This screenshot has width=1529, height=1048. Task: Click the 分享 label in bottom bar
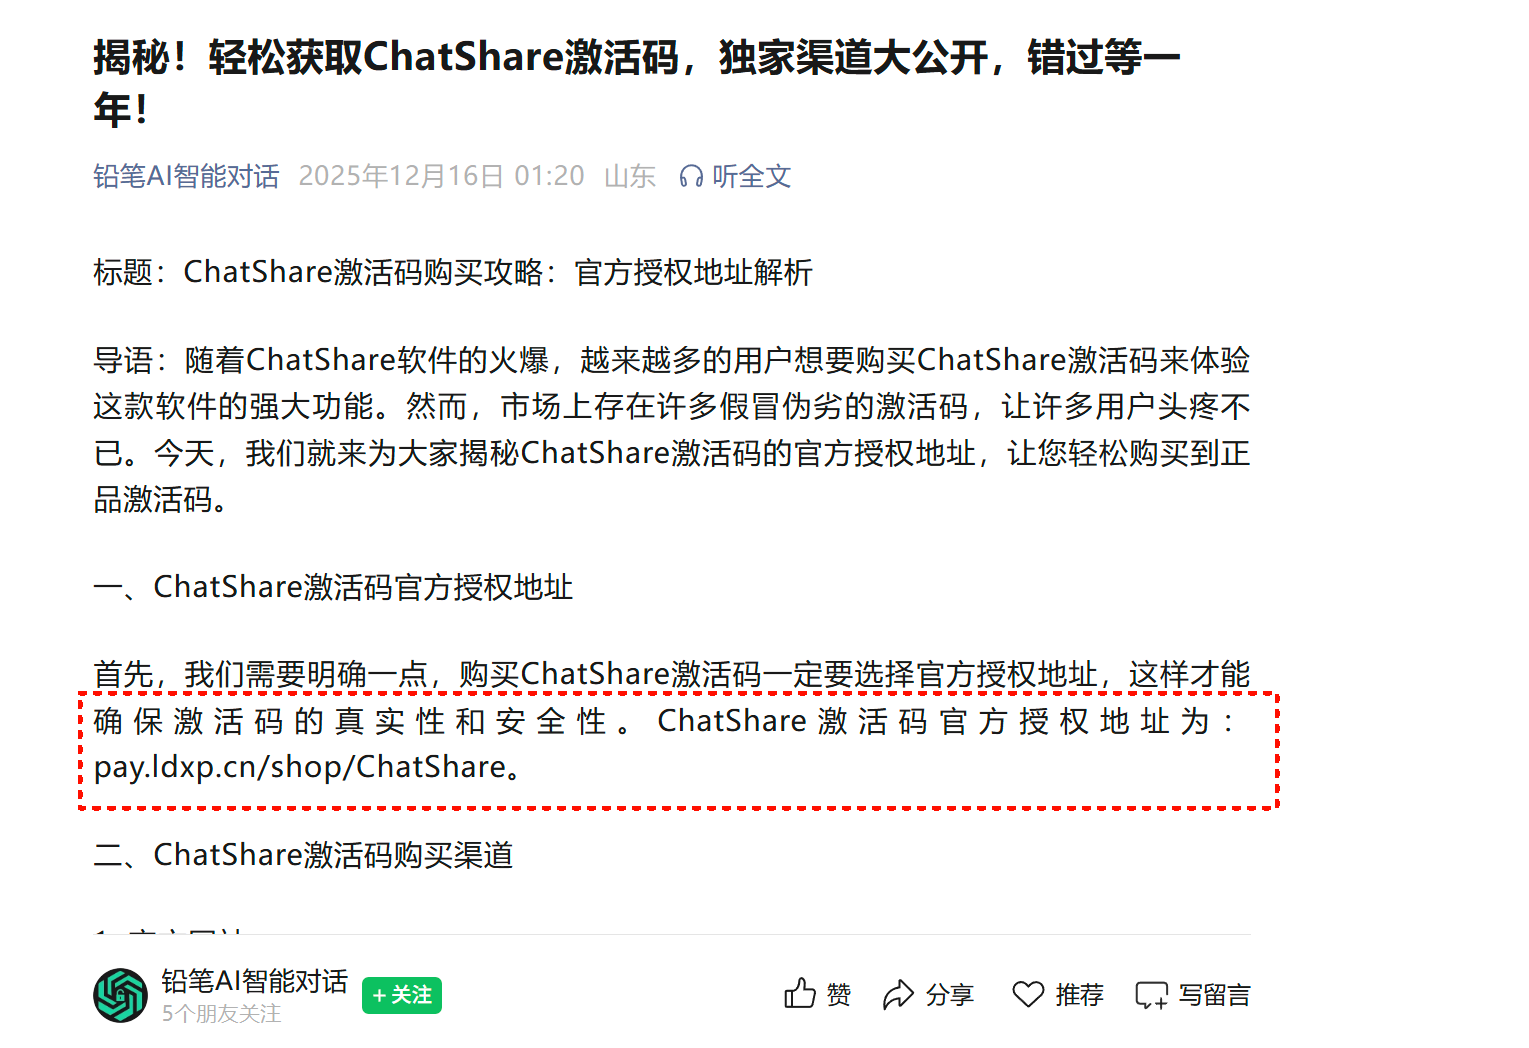(x=950, y=995)
